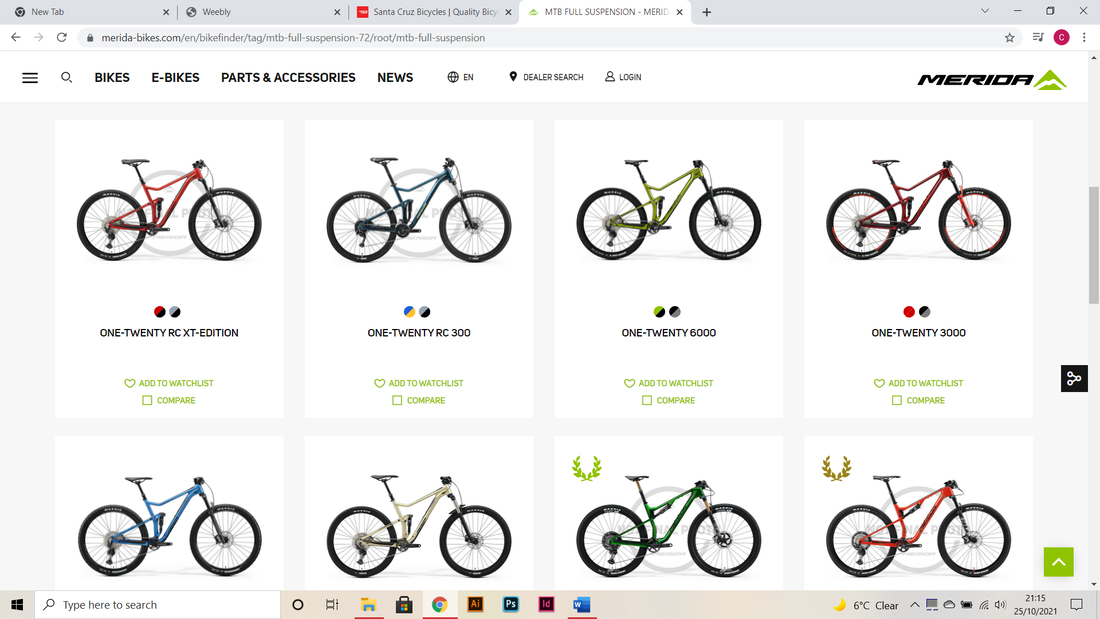1100x619 pixels.
Task: Open the One-Twenty RC XT-Edition bike image
Action: [x=169, y=209]
